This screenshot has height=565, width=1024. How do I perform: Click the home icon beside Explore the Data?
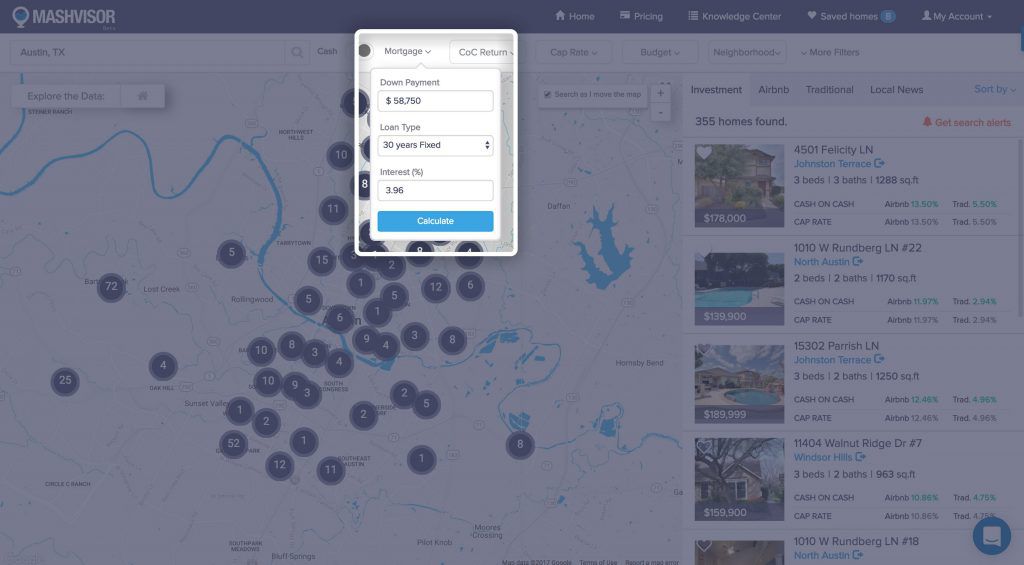pyautogui.click(x=143, y=96)
